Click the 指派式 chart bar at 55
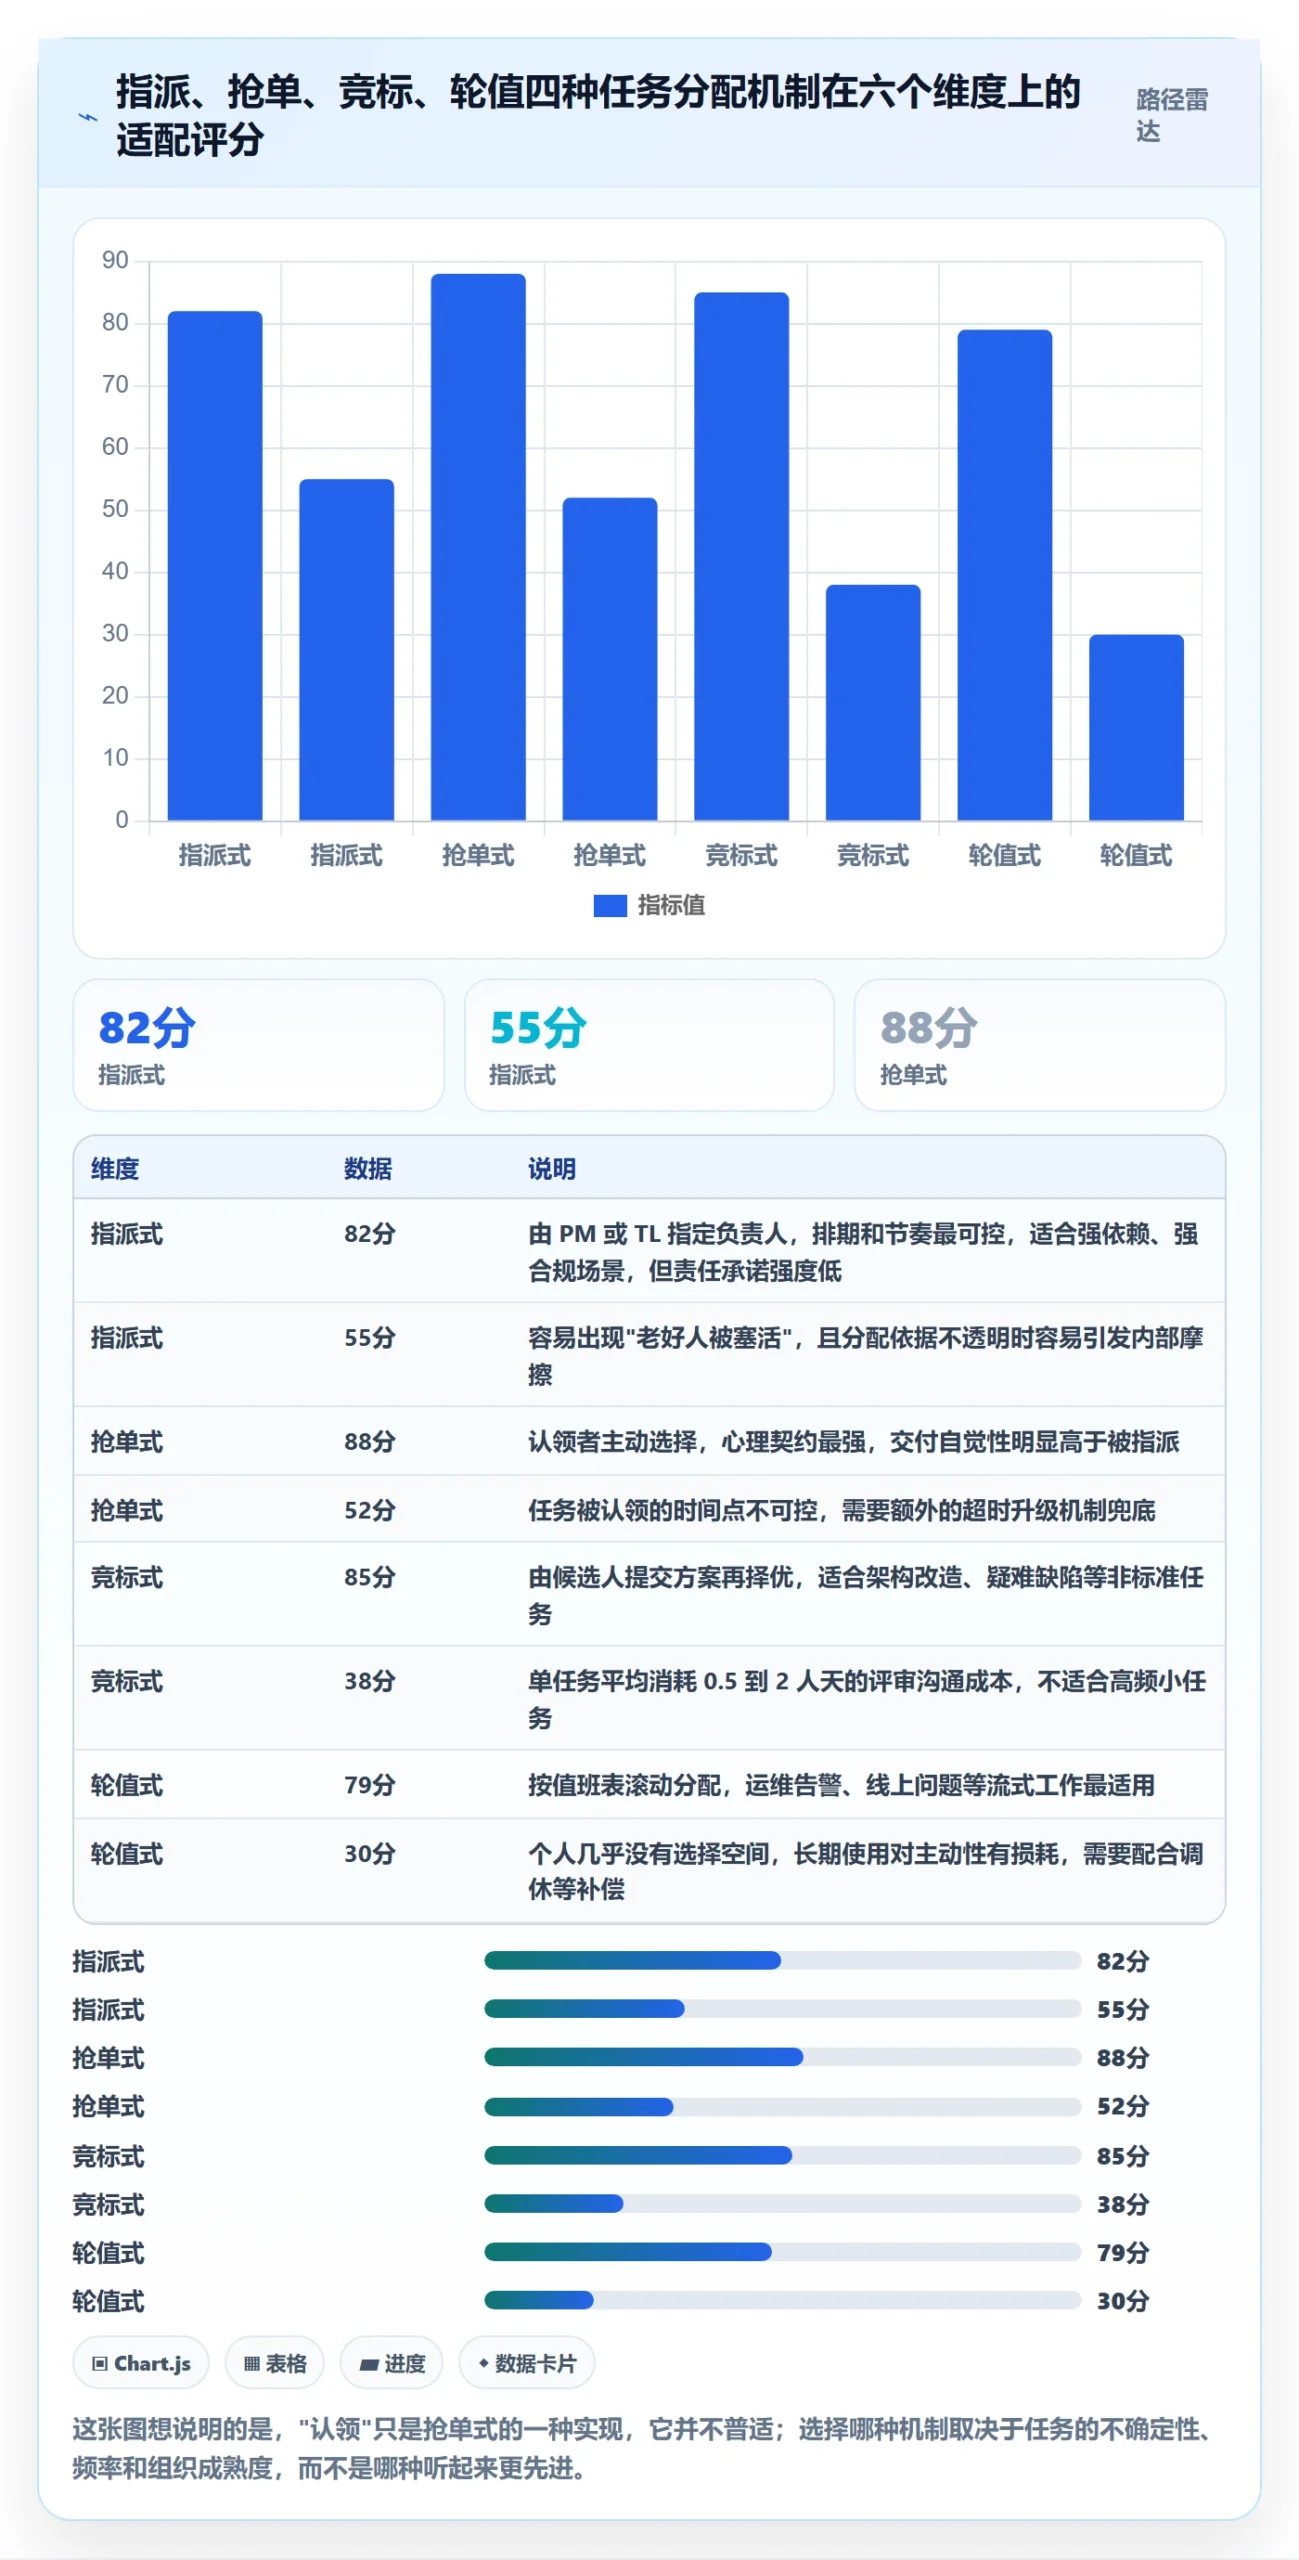Image resolution: width=1299 pixels, height=2560 pixels. pyautogui.click(x=346, y=650)
